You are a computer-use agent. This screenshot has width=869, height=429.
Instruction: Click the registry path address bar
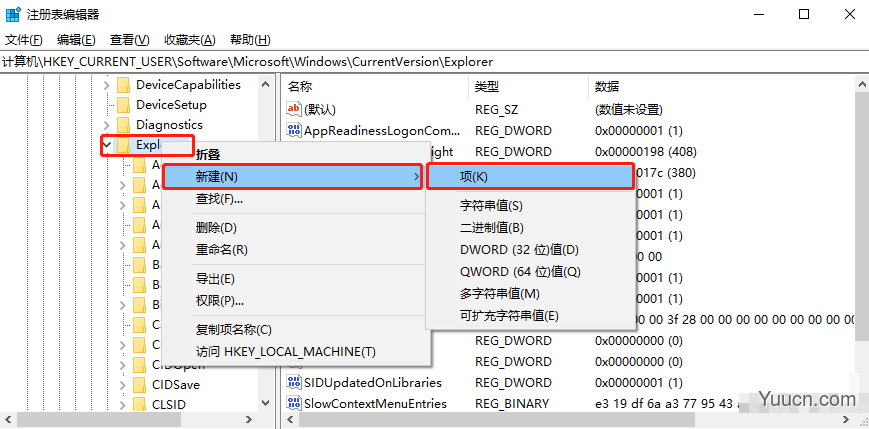[x=434, y=62]
